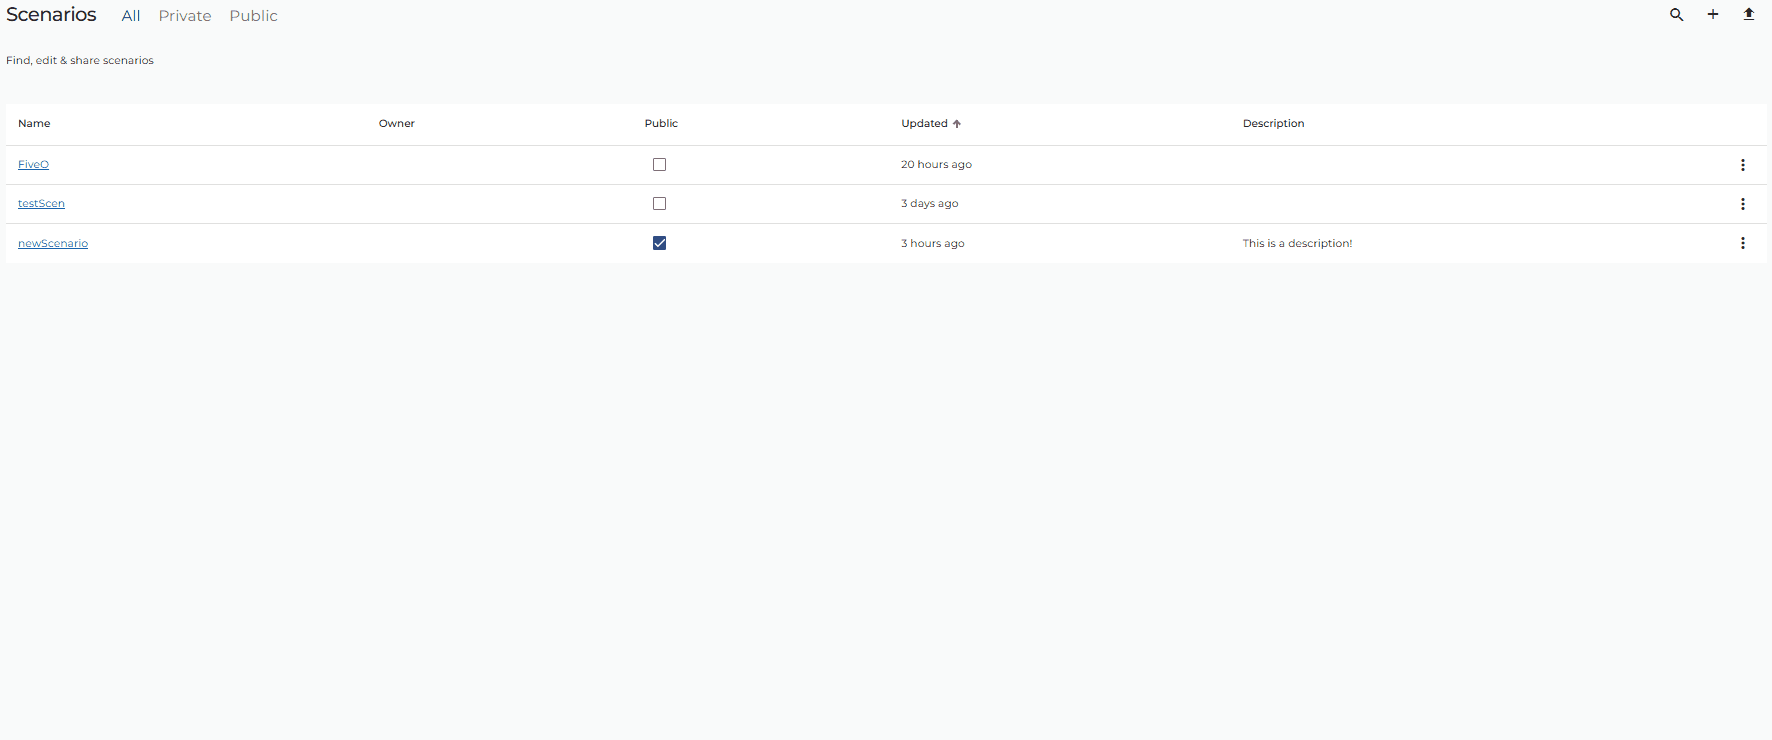
Task: Switch to the Private tab
Action: point(185,16)
